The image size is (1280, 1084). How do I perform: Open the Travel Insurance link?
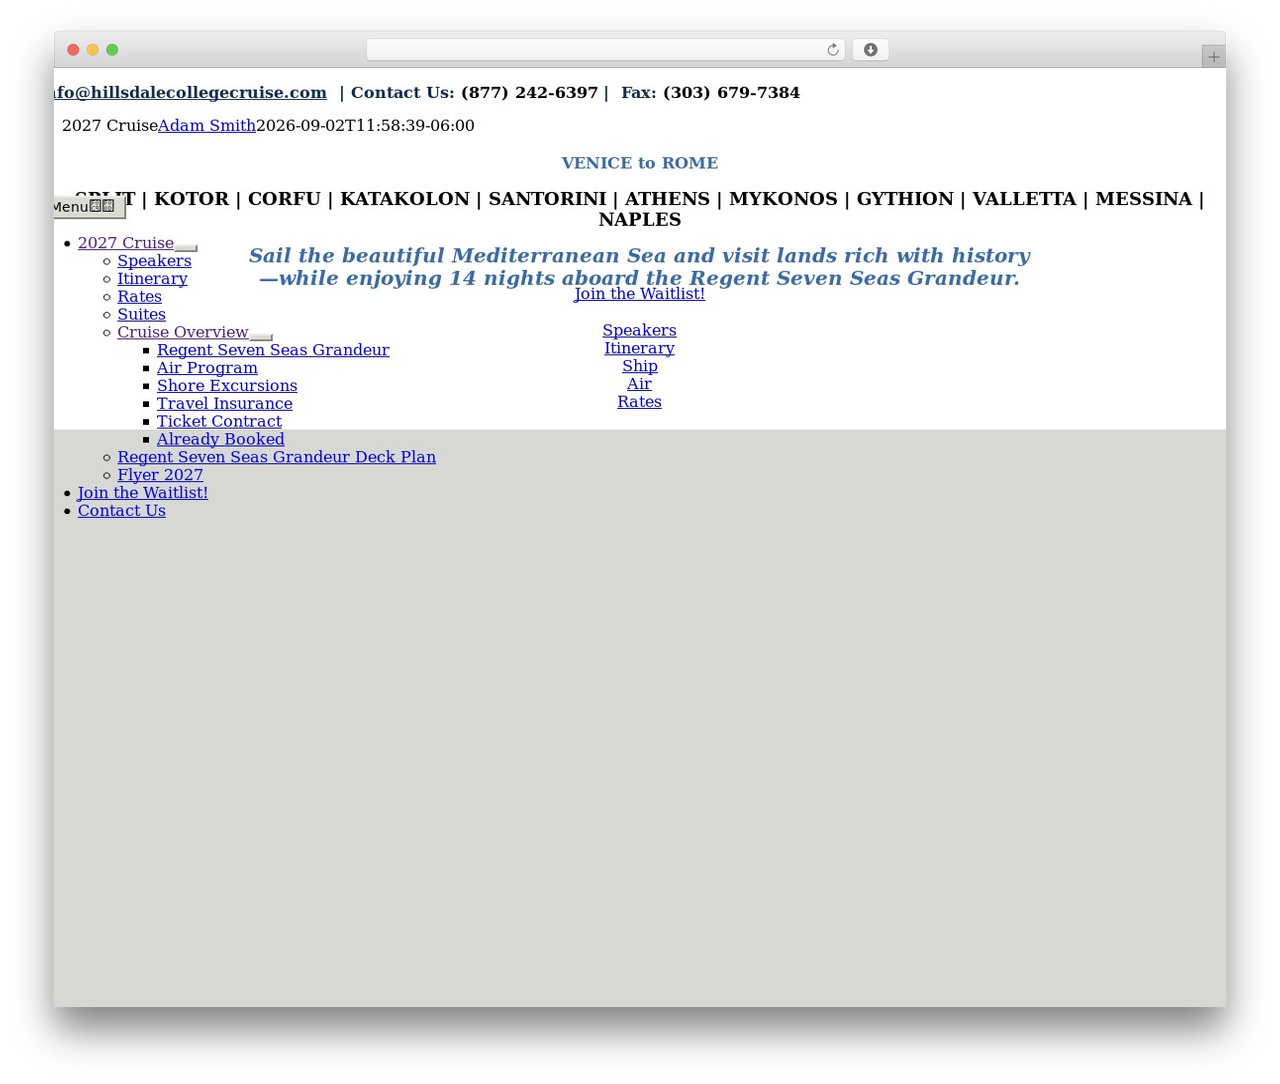tap(225, 404)
